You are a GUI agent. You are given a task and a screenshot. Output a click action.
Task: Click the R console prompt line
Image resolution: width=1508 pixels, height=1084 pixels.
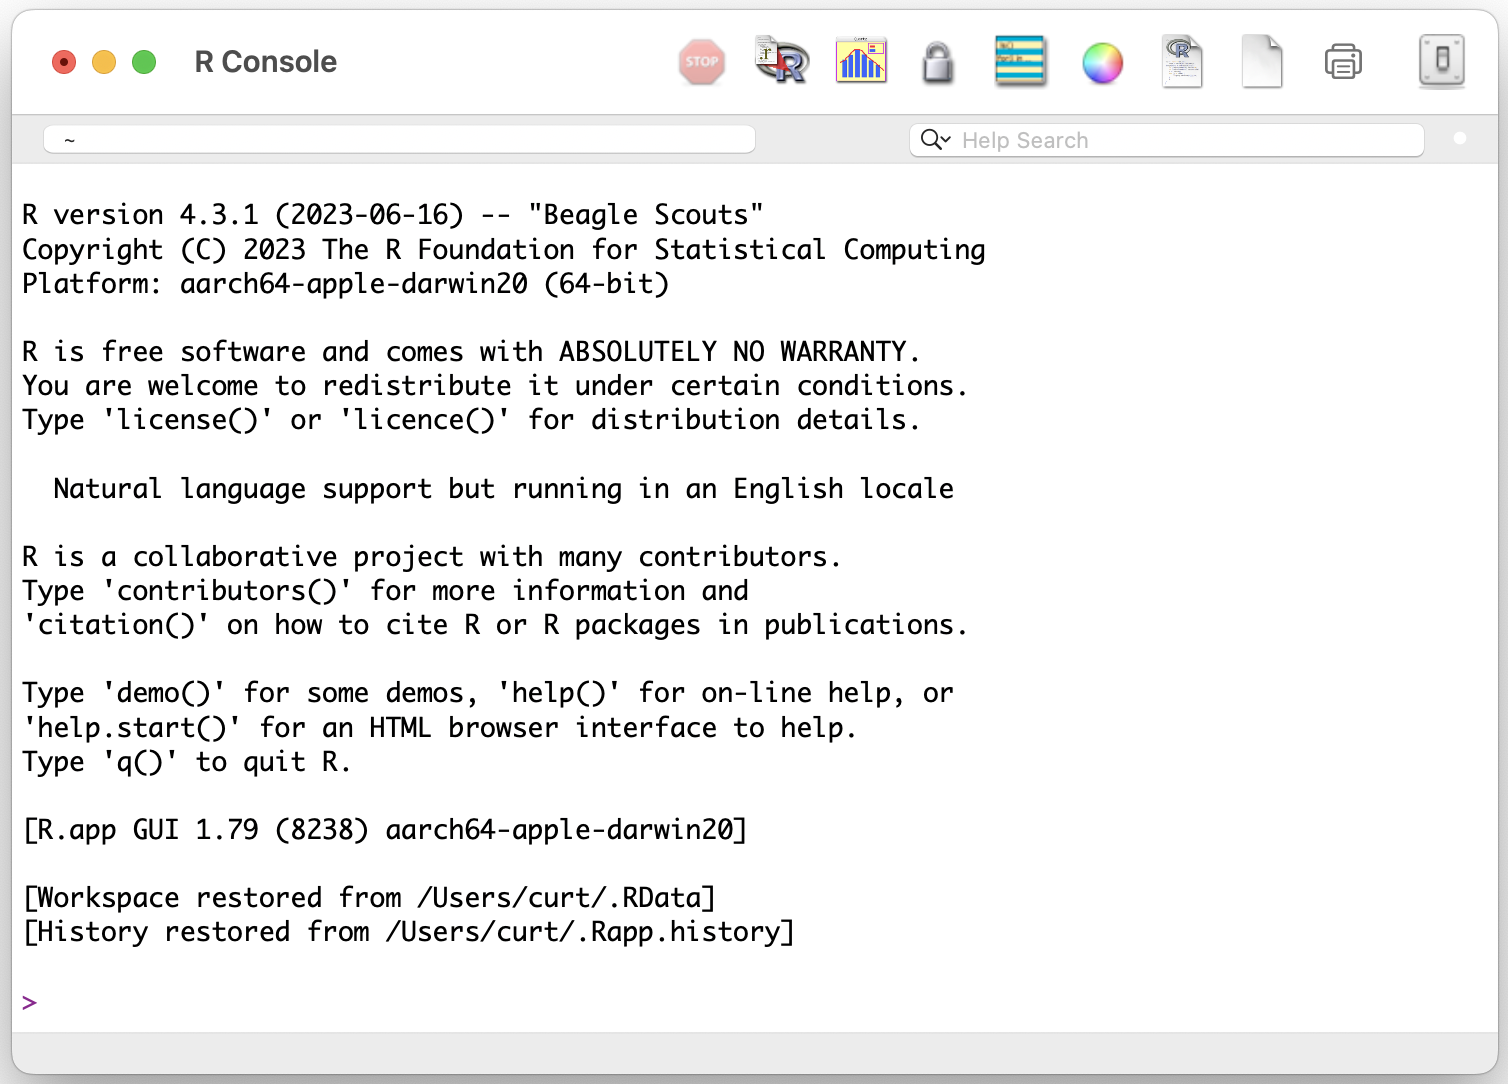click(755, 1002)
